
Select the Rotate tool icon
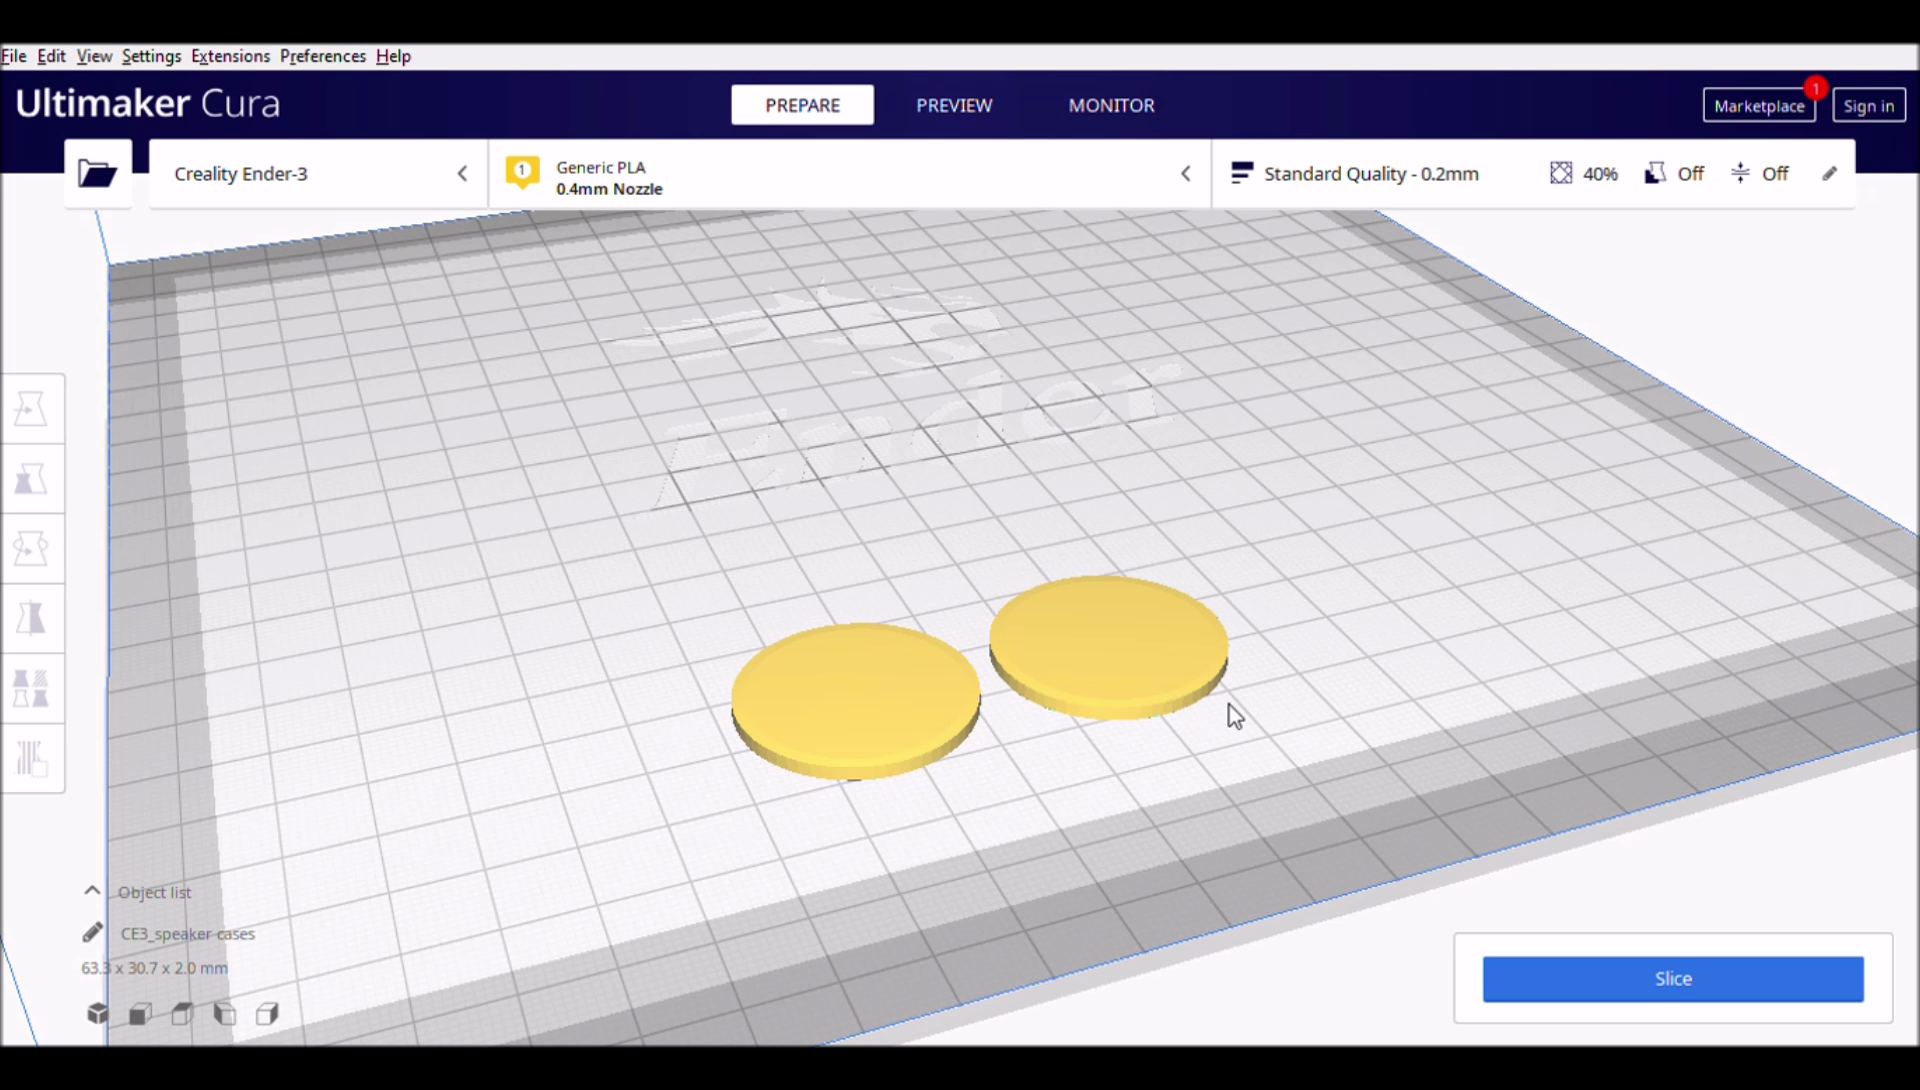[32, 547]
